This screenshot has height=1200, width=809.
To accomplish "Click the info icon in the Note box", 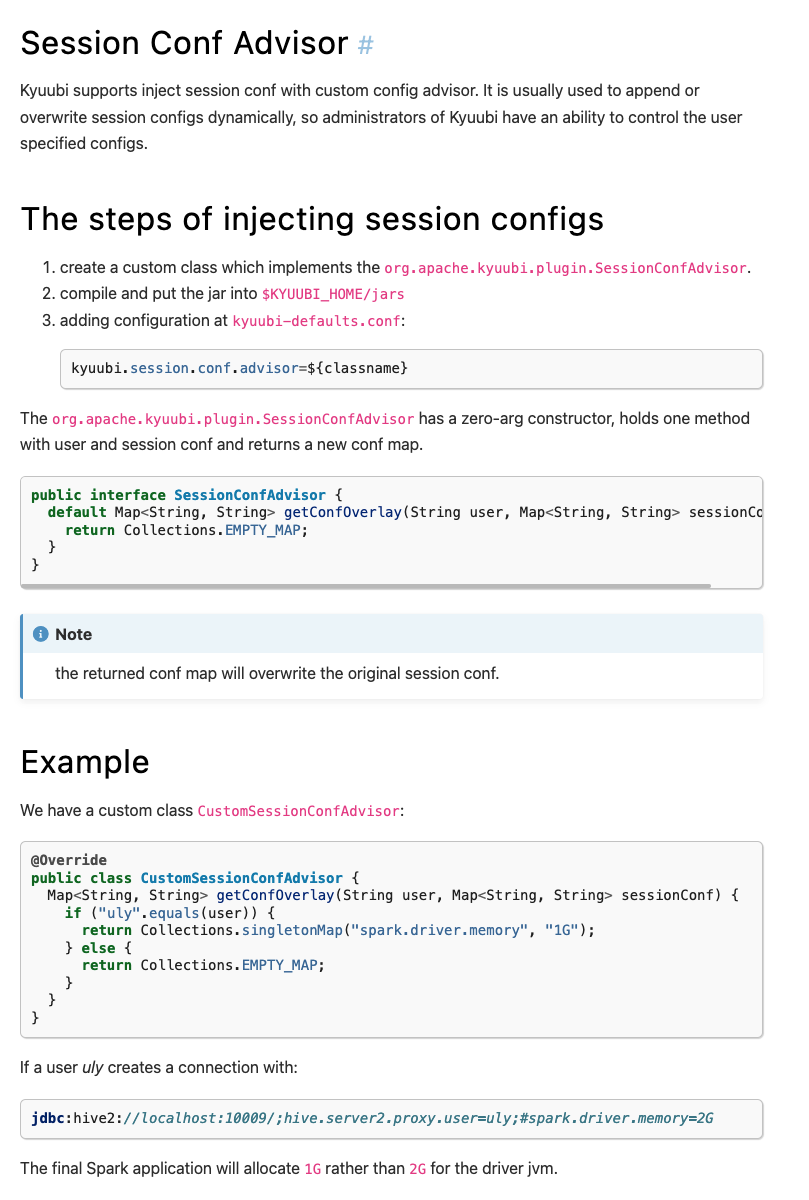I will pyautogui.click(x=41, y=634).
